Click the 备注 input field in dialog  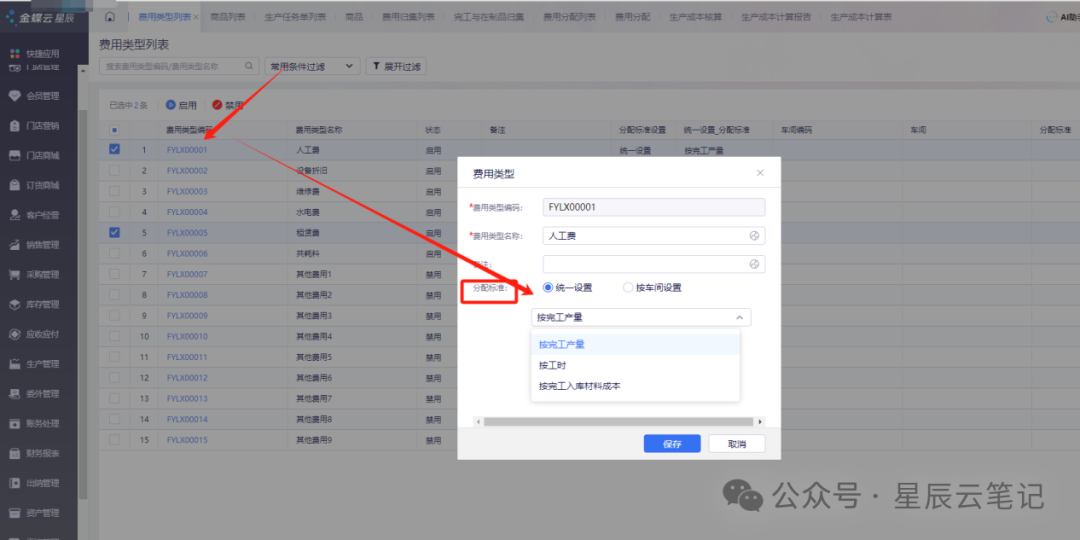654,264
